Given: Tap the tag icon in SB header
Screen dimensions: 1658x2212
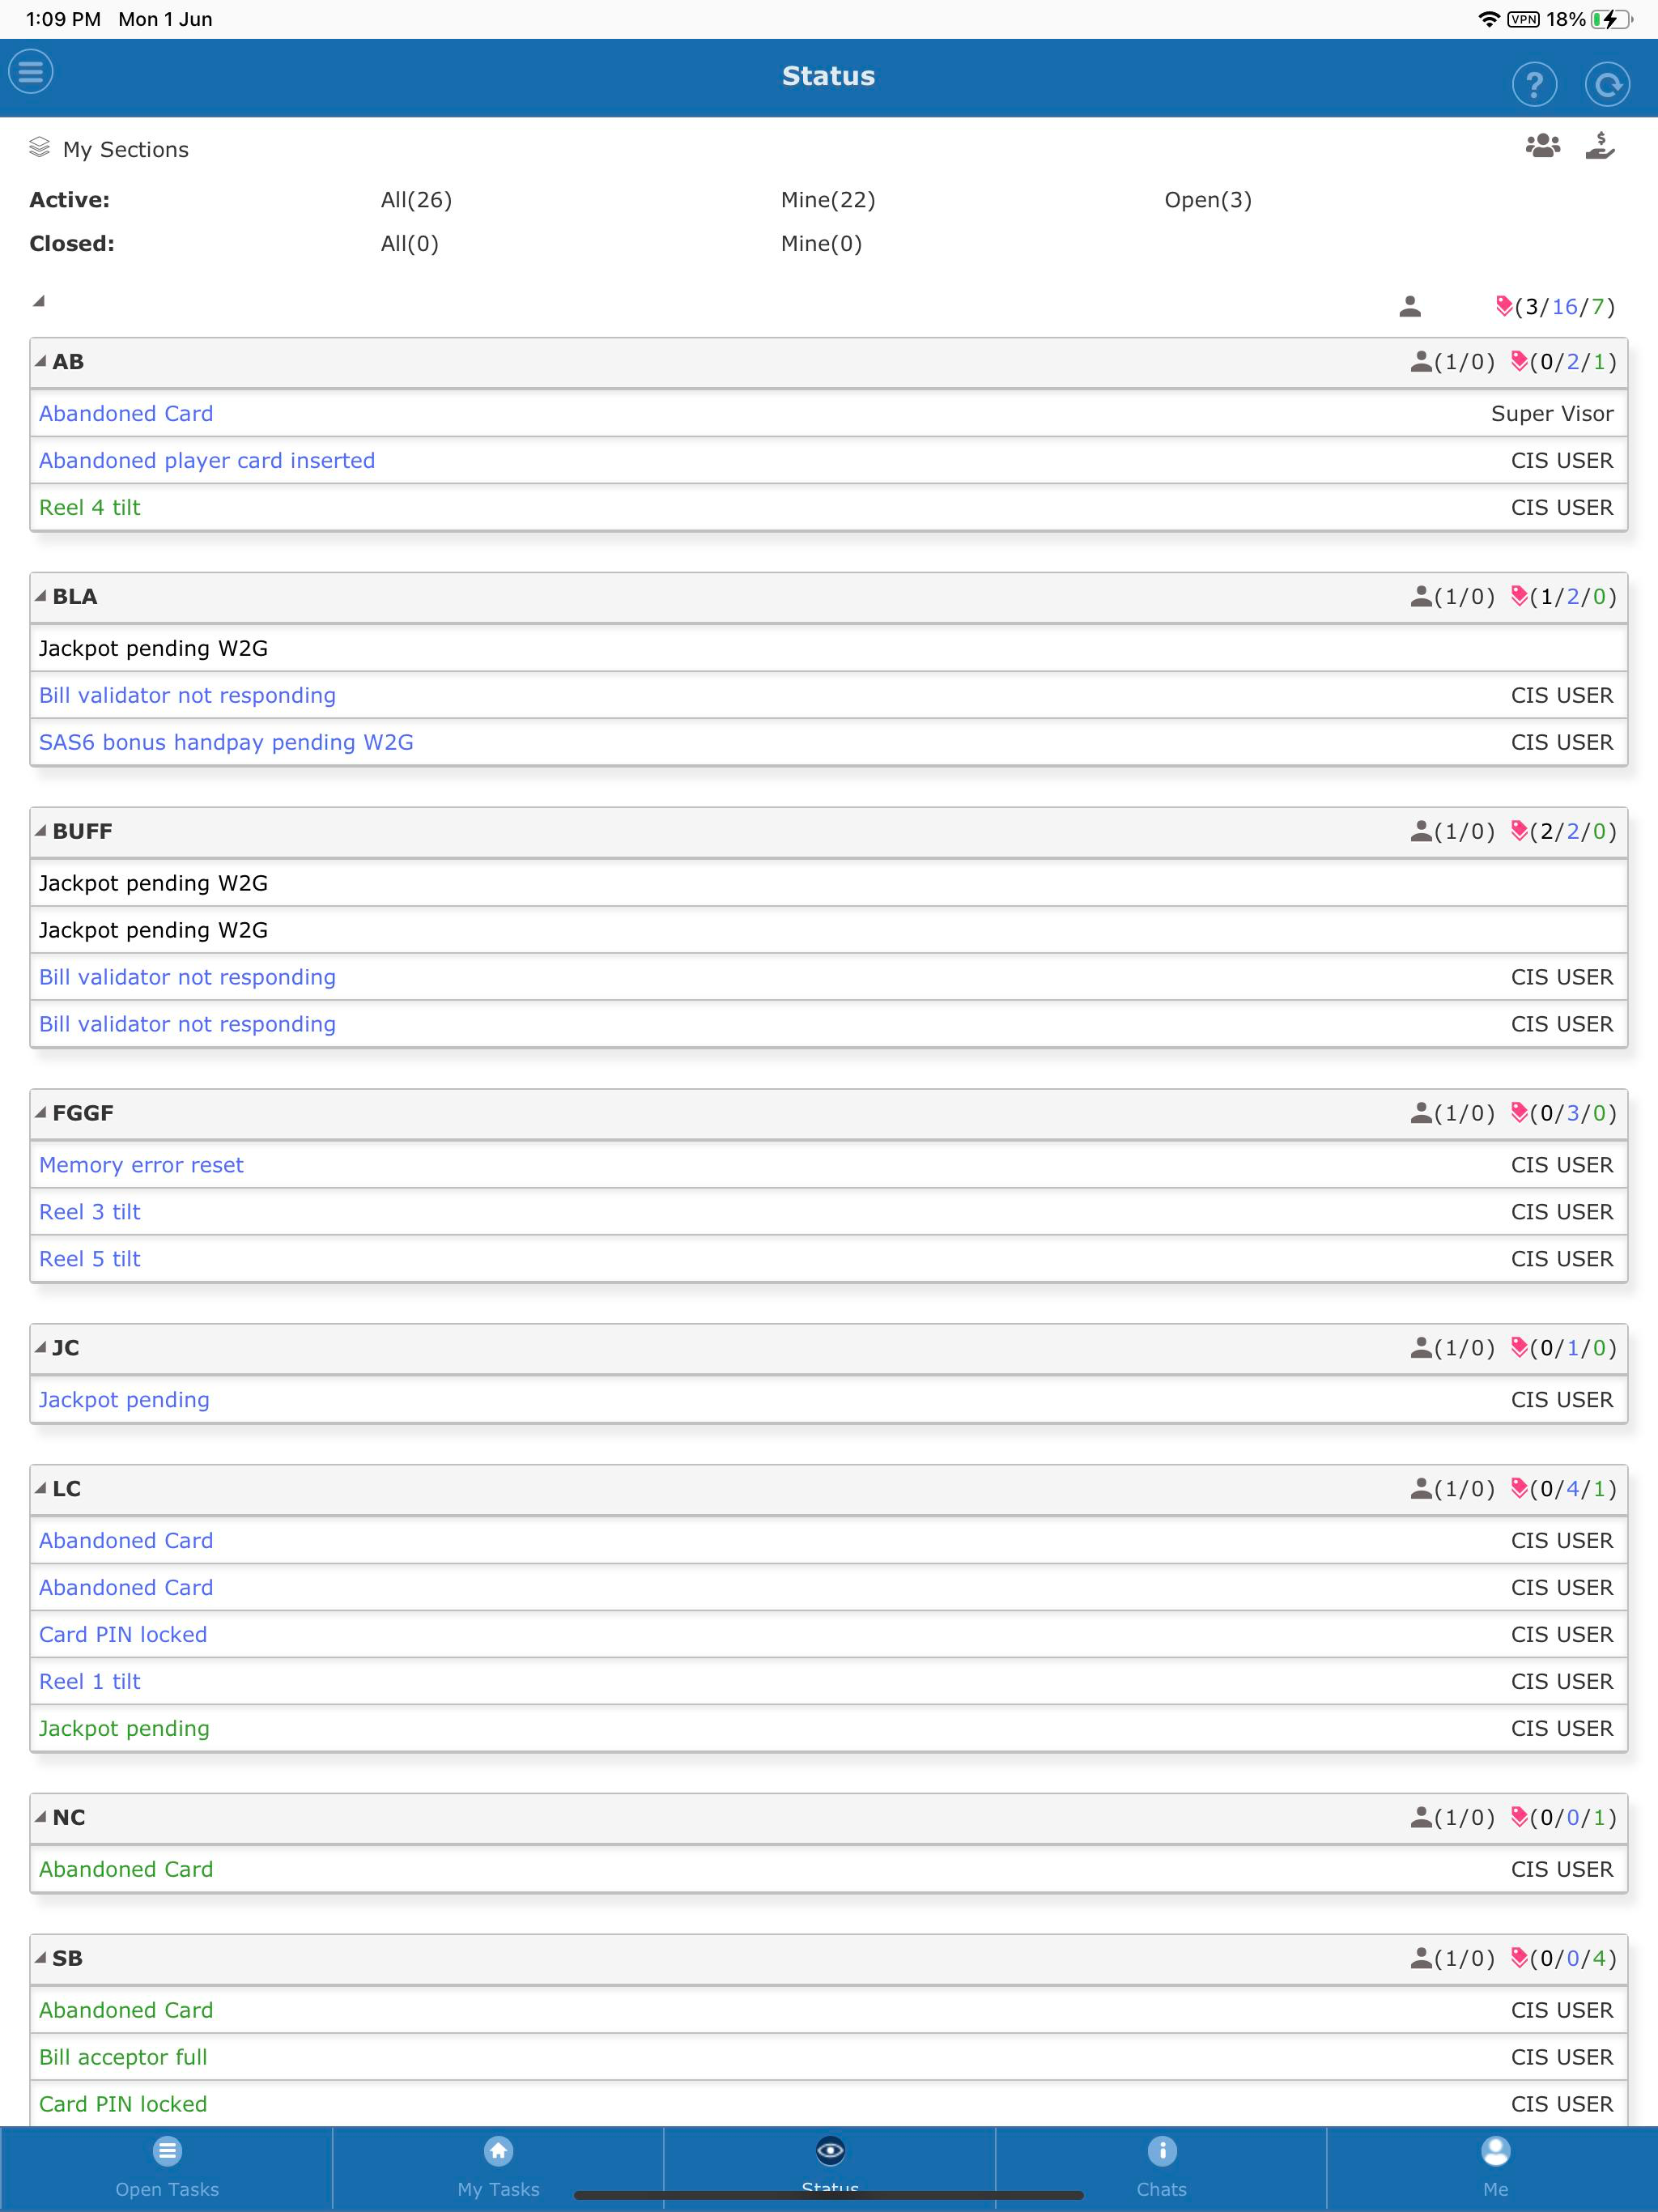Looking at the screenshot, I should [1519, 1958].
